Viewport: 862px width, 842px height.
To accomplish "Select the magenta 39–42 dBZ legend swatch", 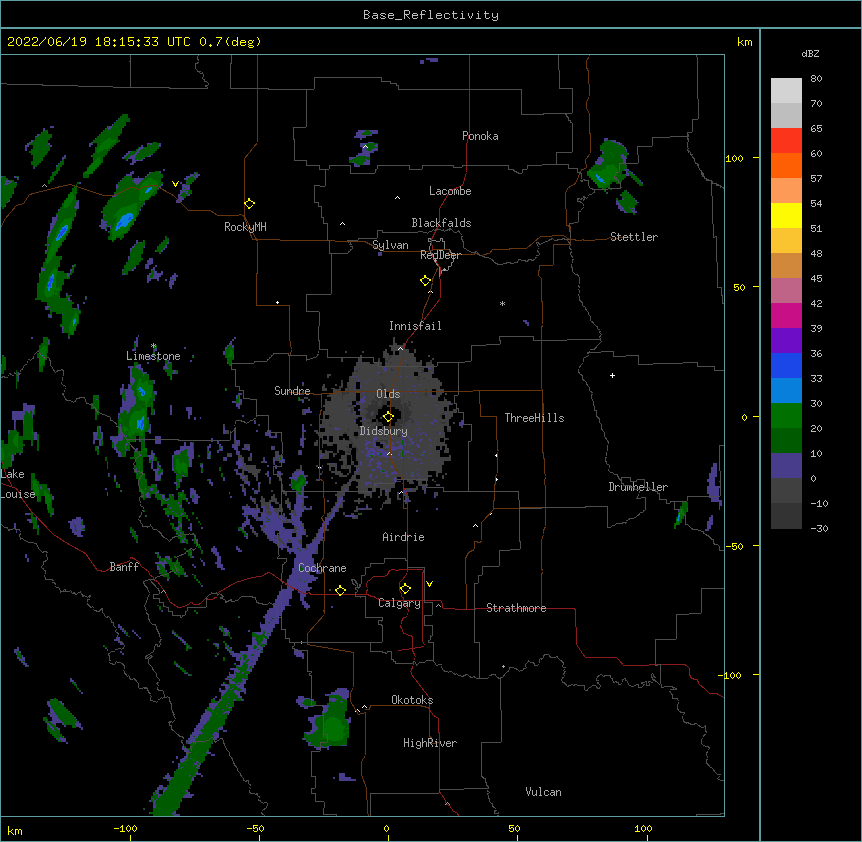I will tap(786, 315).
